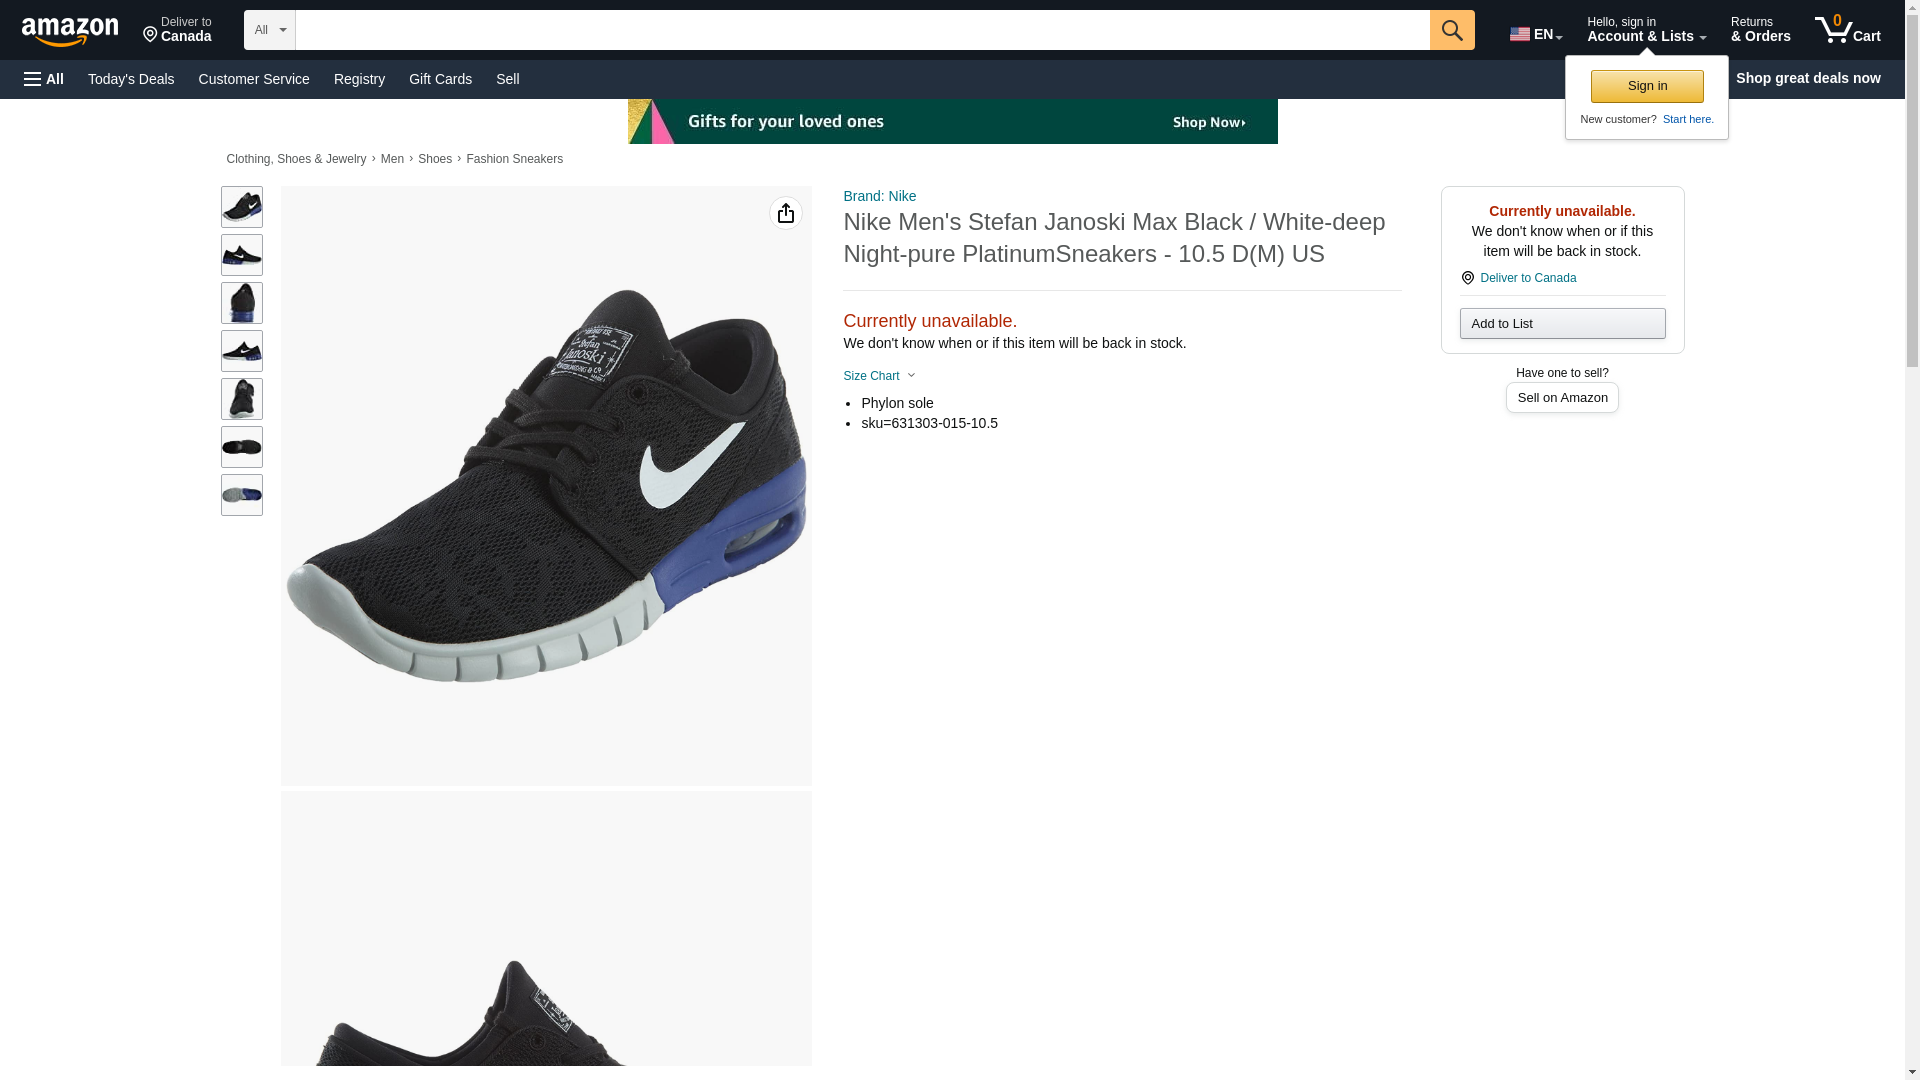1920x1080 pixels.
Task: Open the All hamburger menu
Action: pyautogui.click(x=44, y=79)
